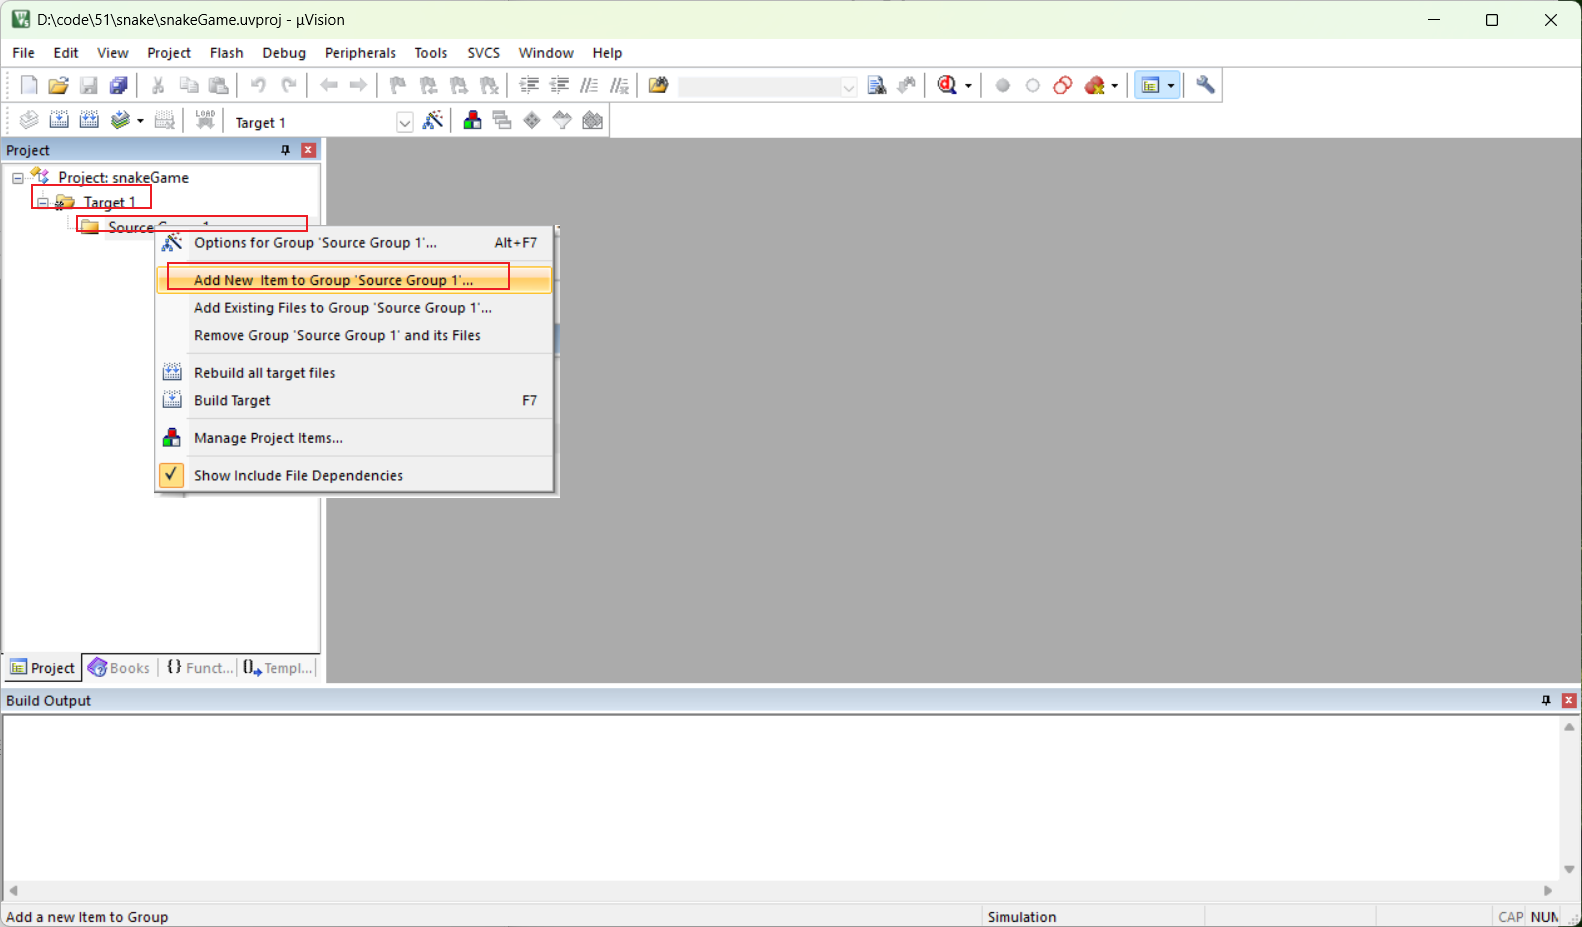Open the find text combo box dropdown
The width and height of the screenshot is (1582, 927).
pos(849,87)
